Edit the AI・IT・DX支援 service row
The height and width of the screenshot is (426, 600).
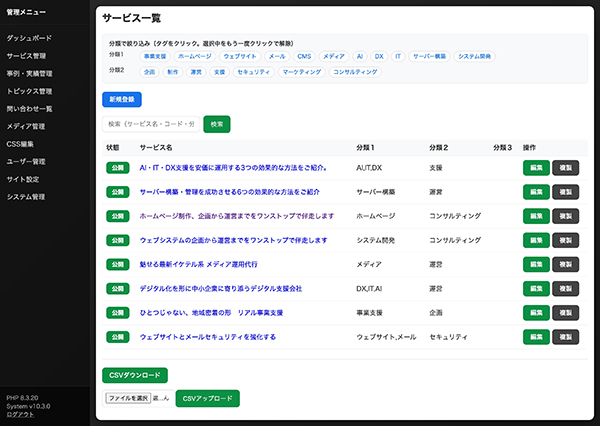coord(536,168)
